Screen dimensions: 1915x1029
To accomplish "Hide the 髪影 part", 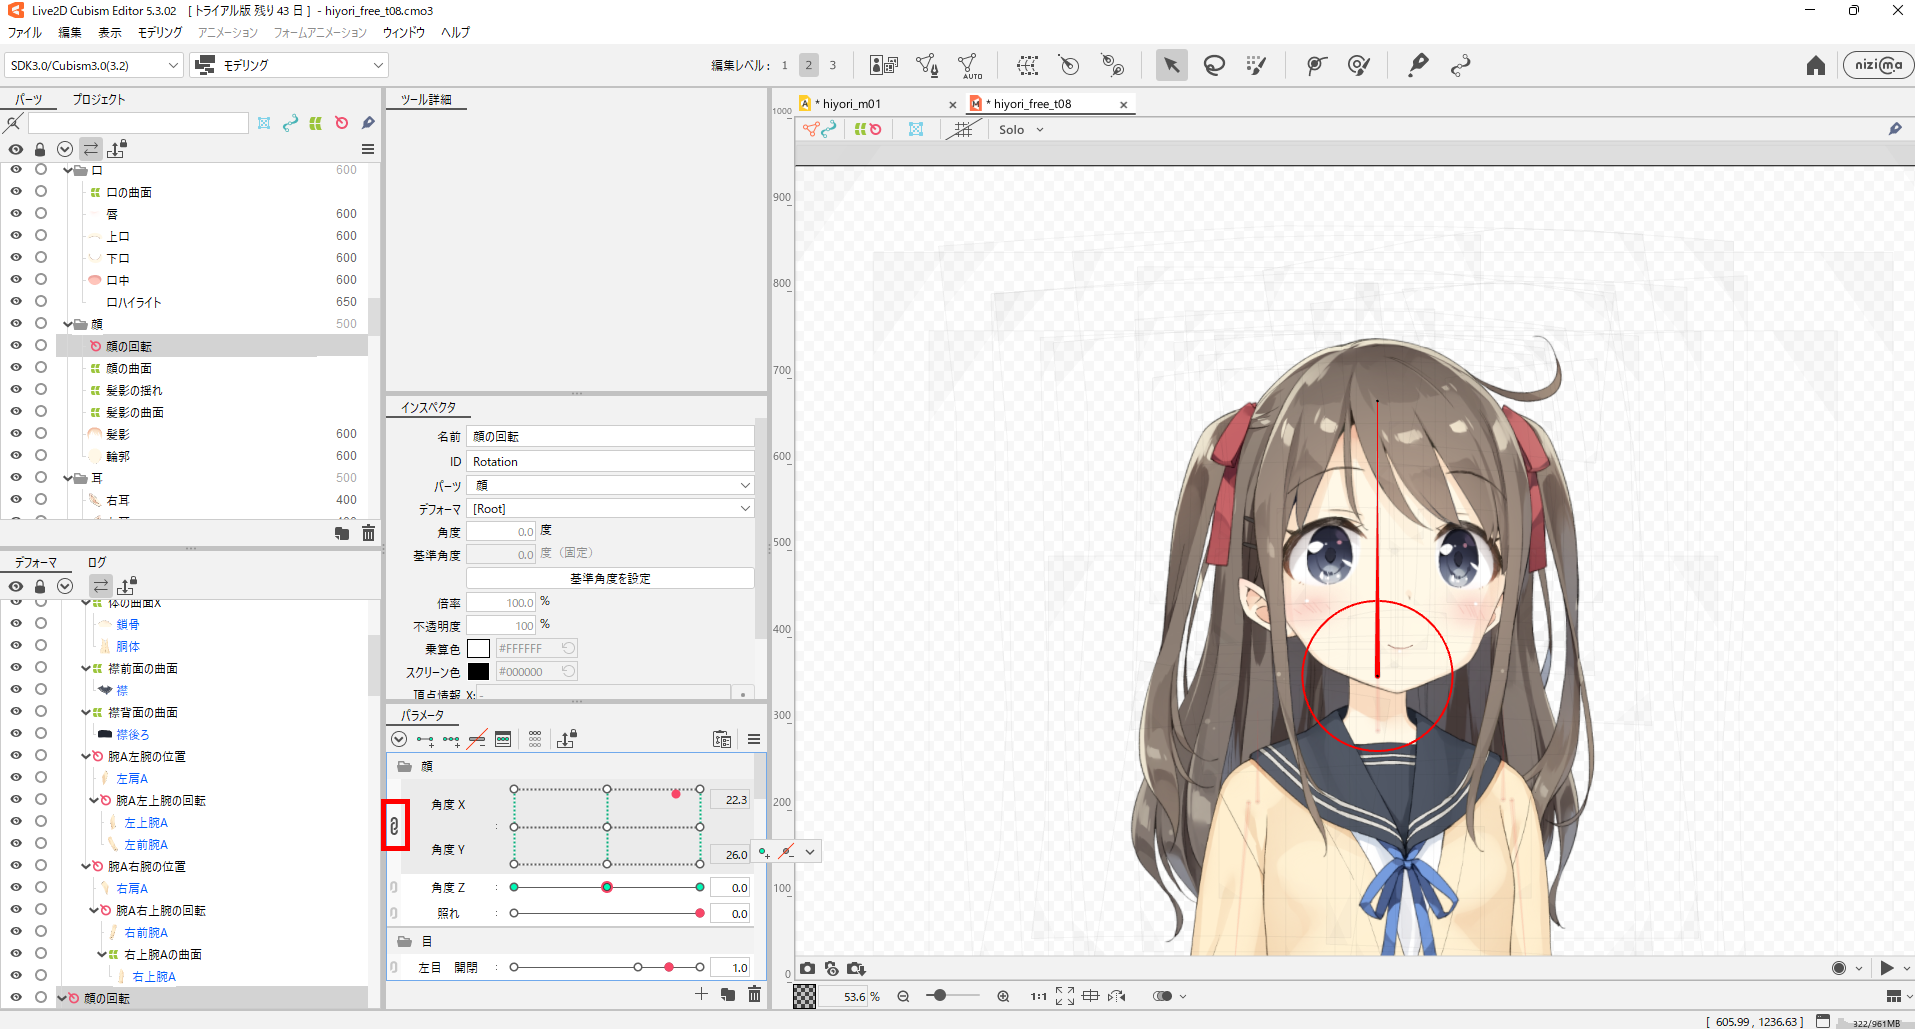I will tap(15, 433).
